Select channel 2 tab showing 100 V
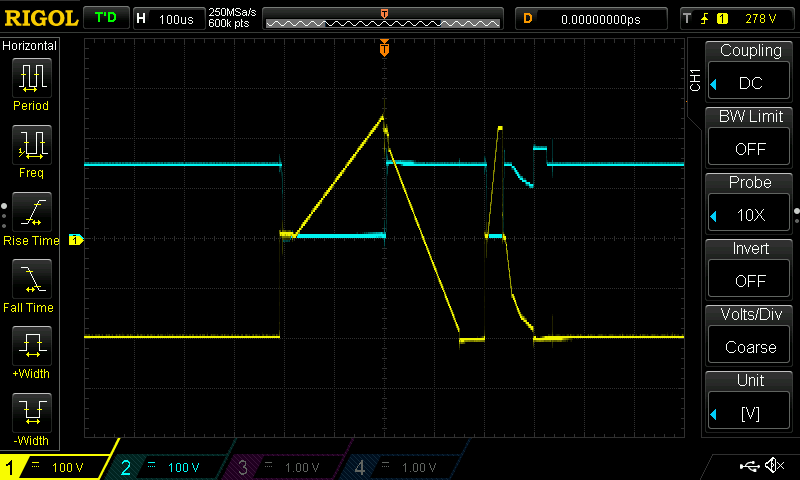This screenshot has height=480, width=800. 171,467
